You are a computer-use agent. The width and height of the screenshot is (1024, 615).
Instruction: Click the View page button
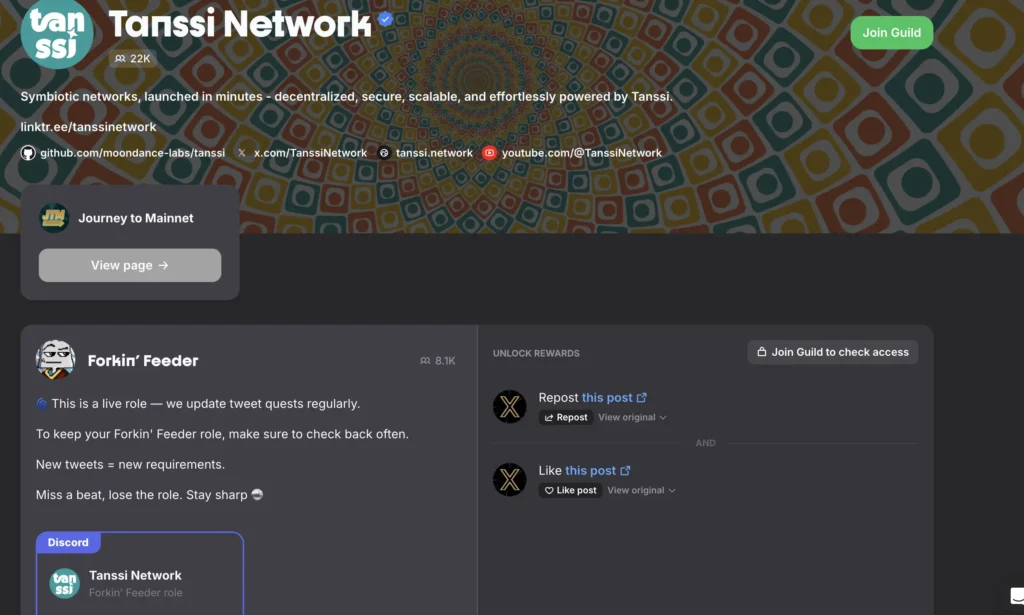[130, 265]
